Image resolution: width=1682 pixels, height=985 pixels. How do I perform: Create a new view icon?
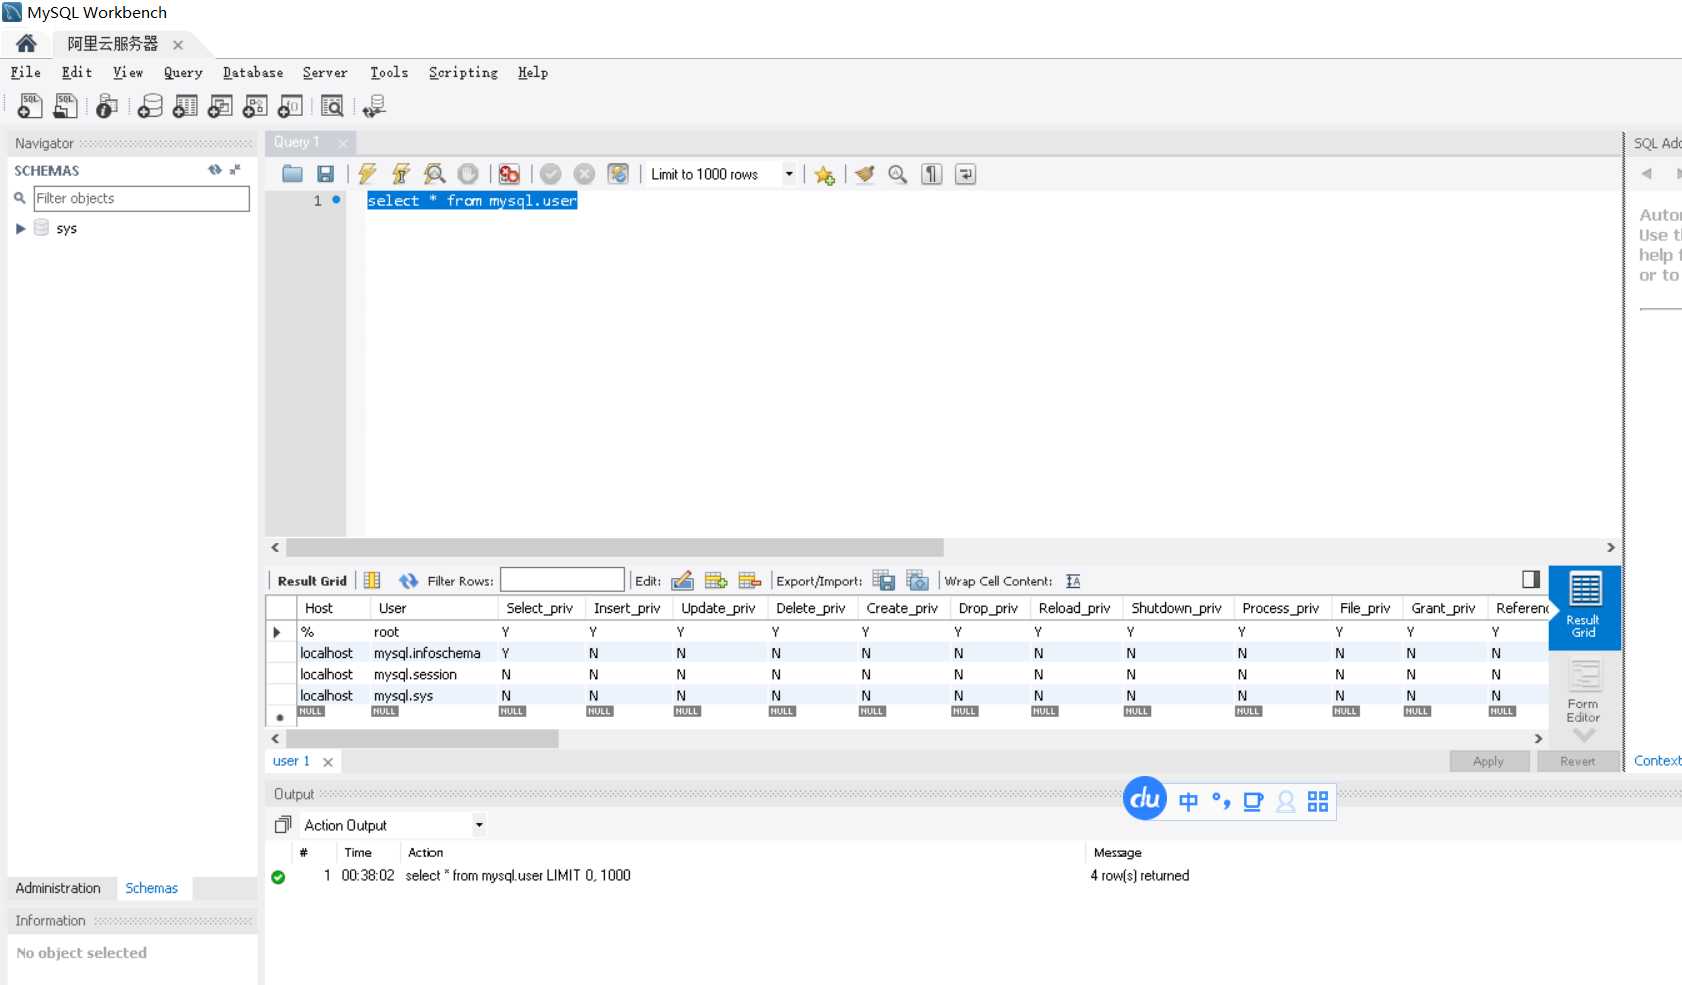click(220, 105)
